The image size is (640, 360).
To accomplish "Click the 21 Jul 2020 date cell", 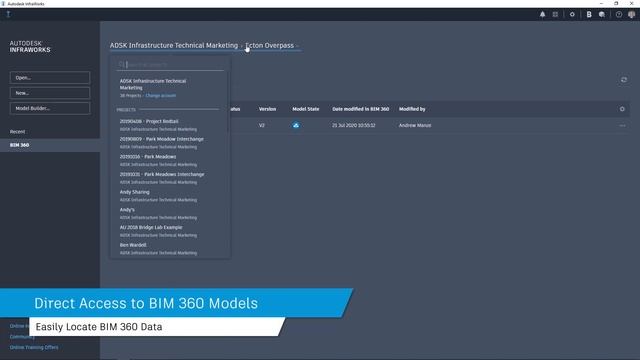I will click(353, 125).
